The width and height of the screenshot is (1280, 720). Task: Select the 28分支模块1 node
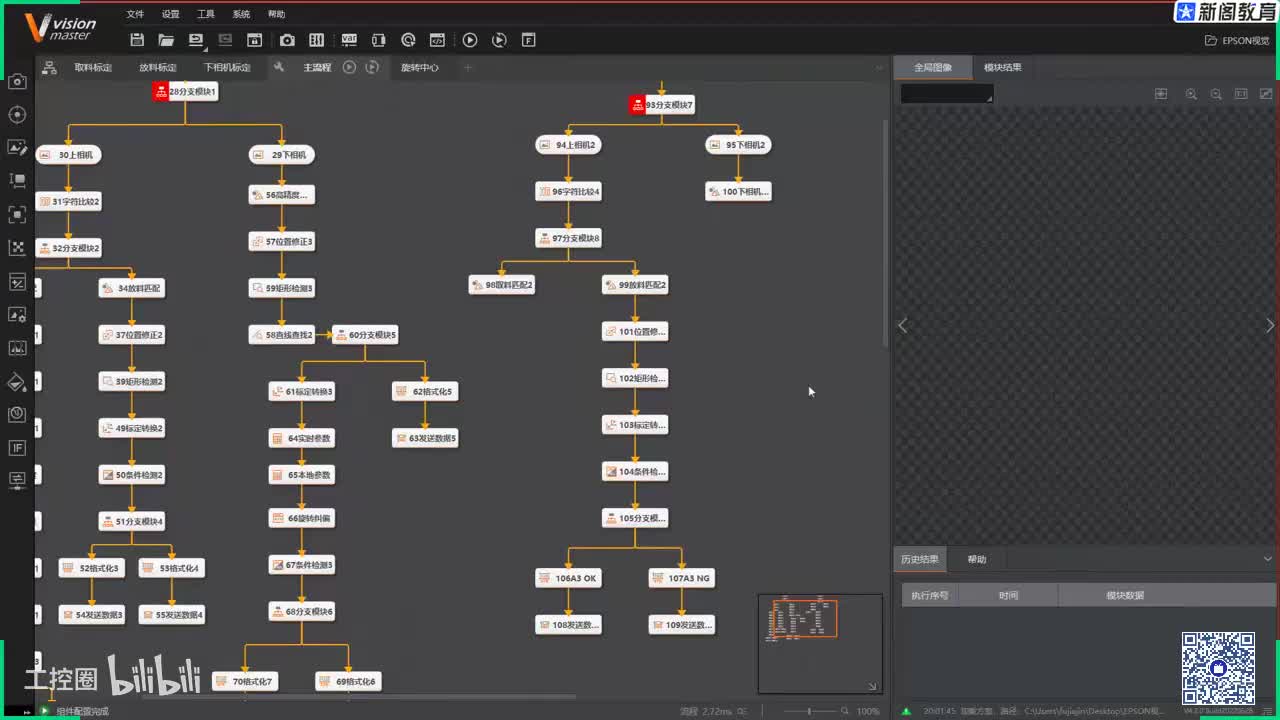pos(185,92)
